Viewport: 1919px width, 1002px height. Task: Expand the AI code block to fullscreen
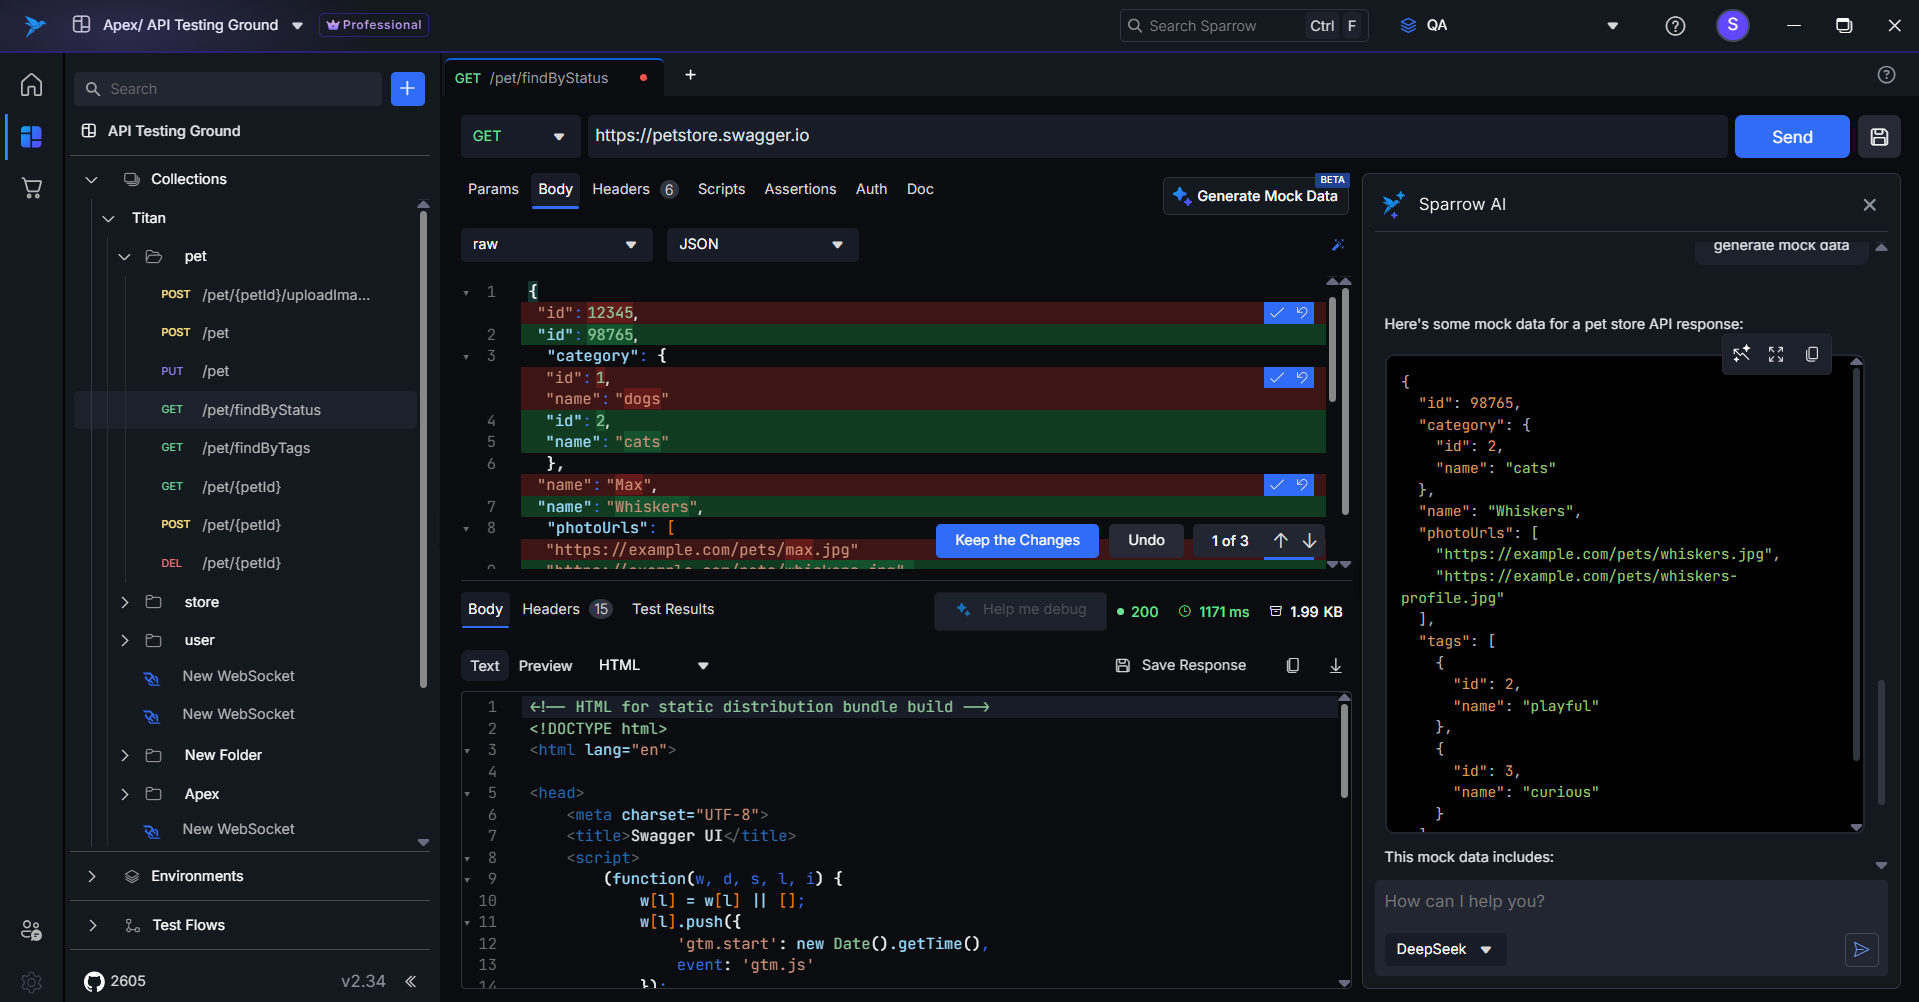pos(1776,355)
